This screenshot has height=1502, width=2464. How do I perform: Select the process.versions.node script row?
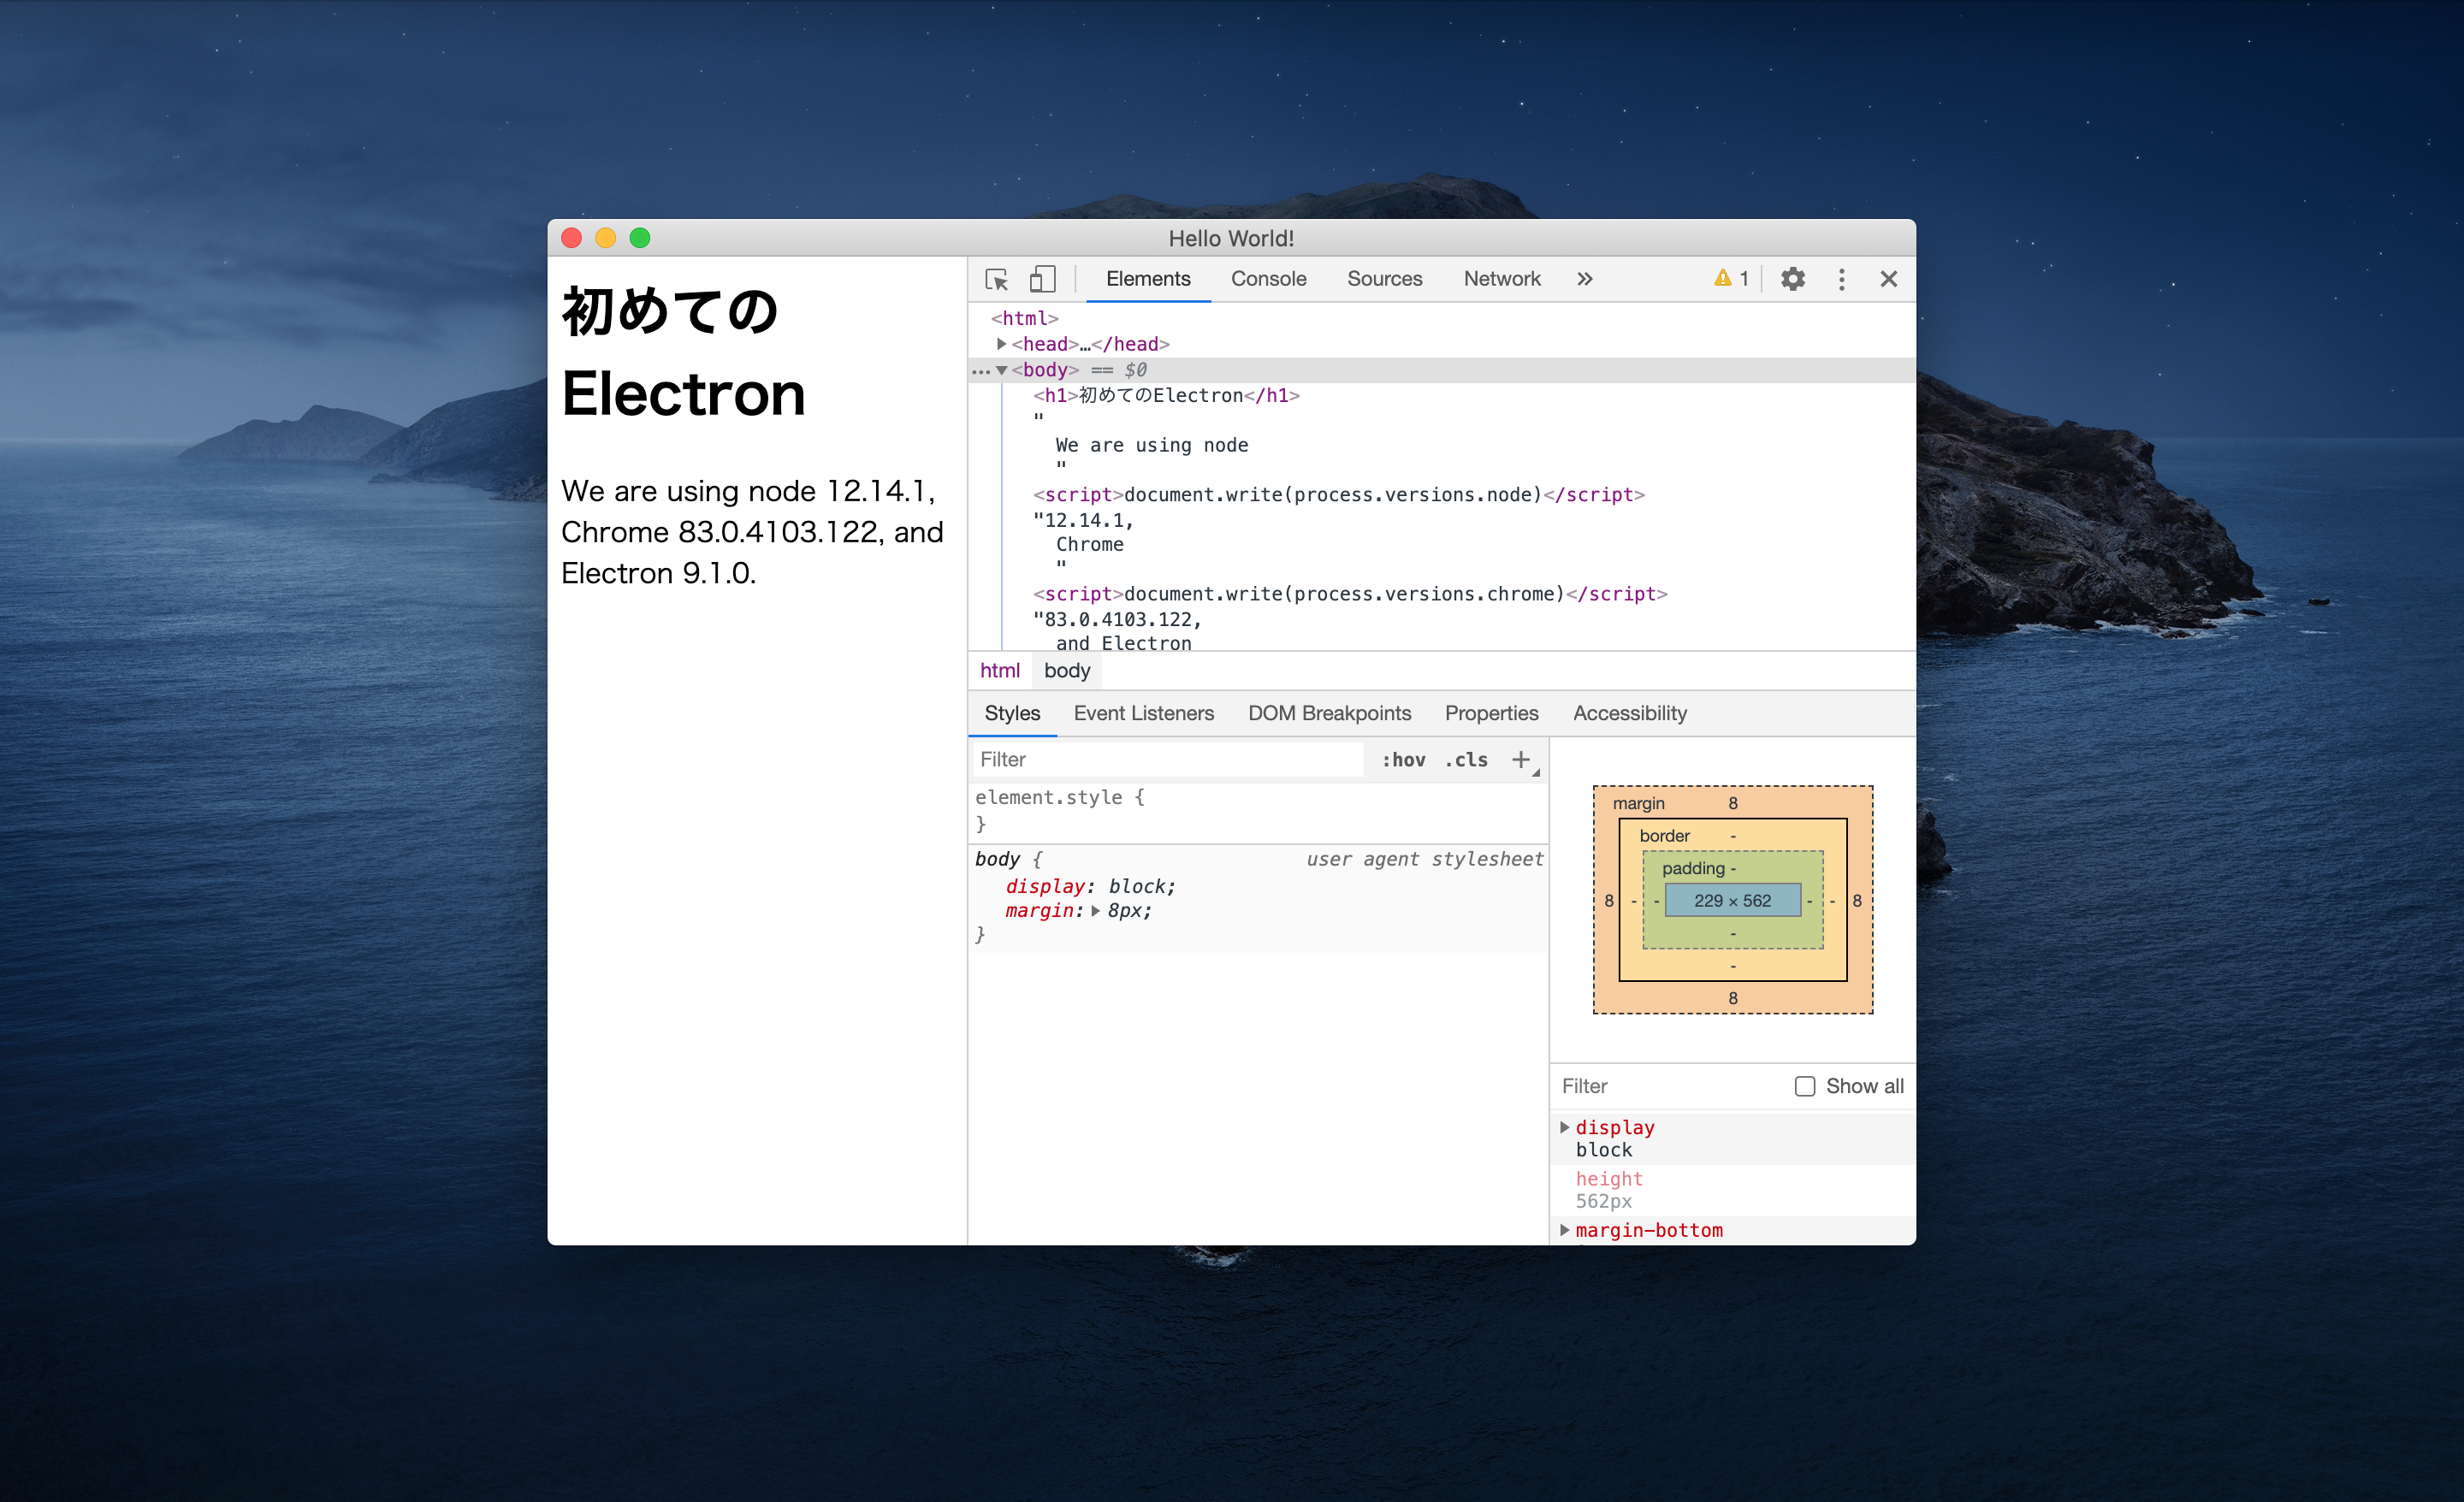pos(1339,495)
